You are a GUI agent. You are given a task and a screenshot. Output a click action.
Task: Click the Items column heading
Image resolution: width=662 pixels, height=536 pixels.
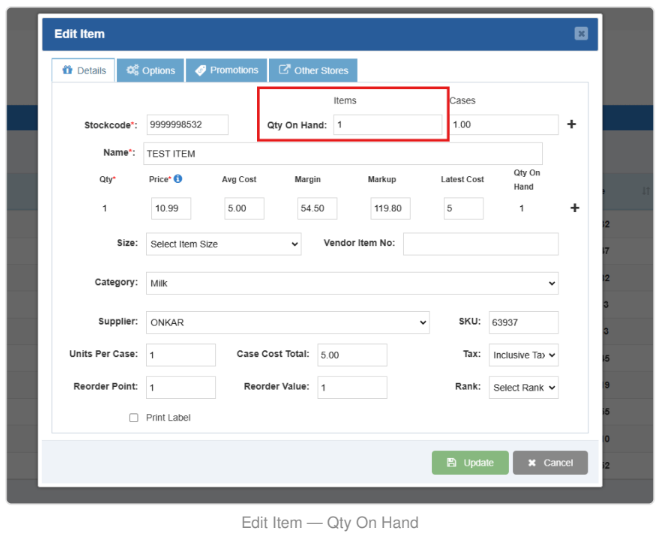click(x=345, y=100)
